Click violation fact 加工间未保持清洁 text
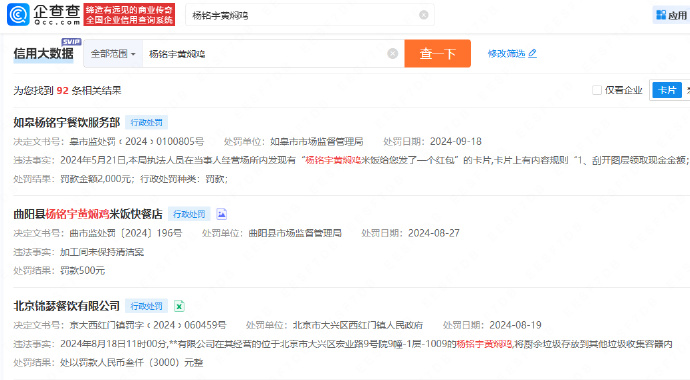The width and height of the screenshot is (690, 380). (102, 252)
